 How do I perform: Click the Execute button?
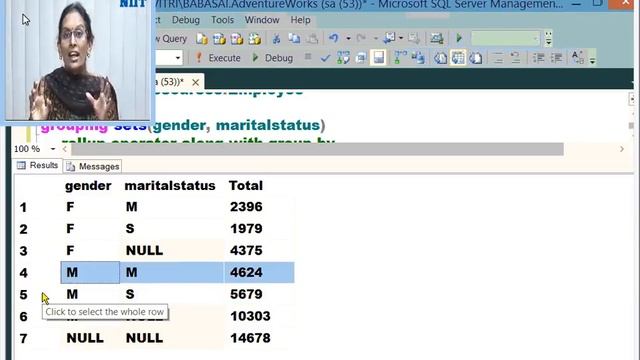pyautogui.click(x=218, y=58)
